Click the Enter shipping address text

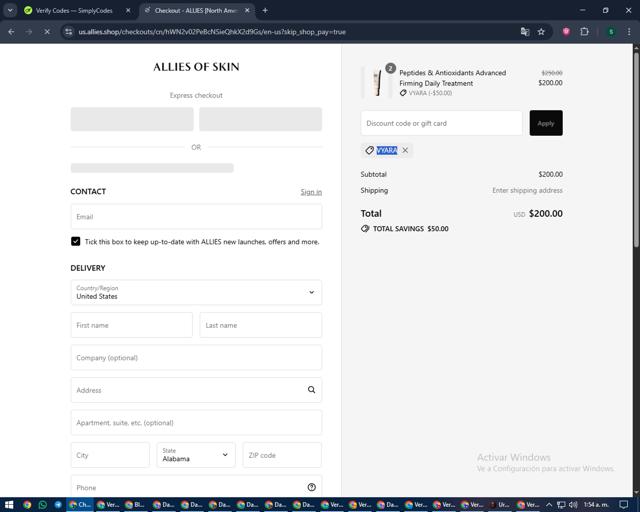tap(527, 190)
